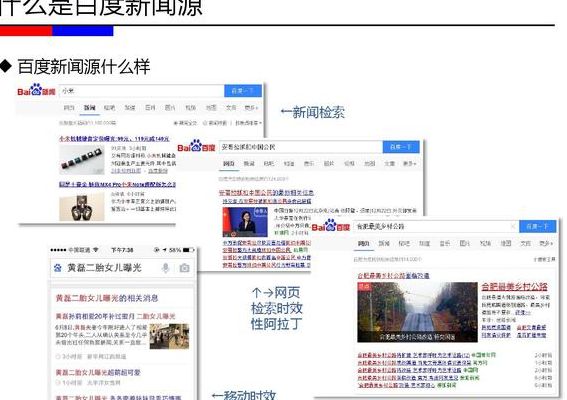
Task: Select the 新闻 tab in the 安哥拉 window
Action: click(249, 164)
